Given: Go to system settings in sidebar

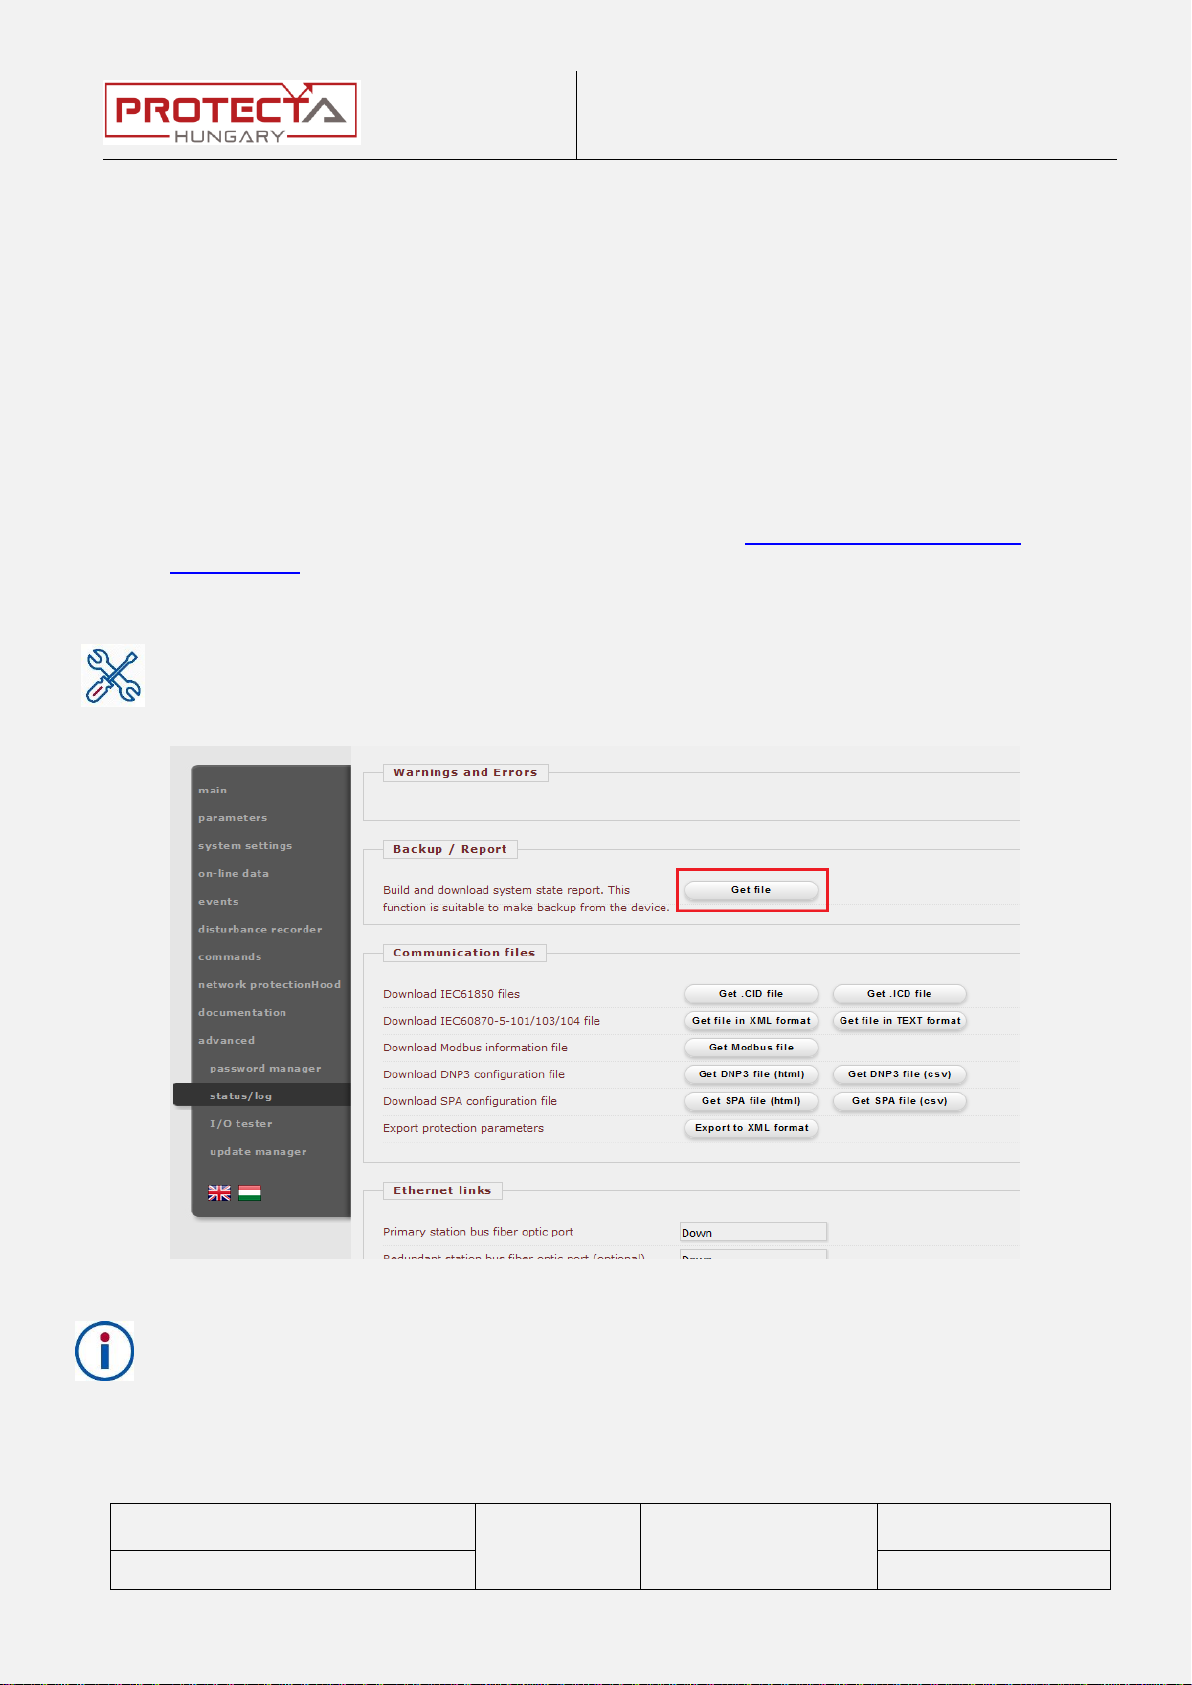Looking at the screenshot, I should [245, 846].
